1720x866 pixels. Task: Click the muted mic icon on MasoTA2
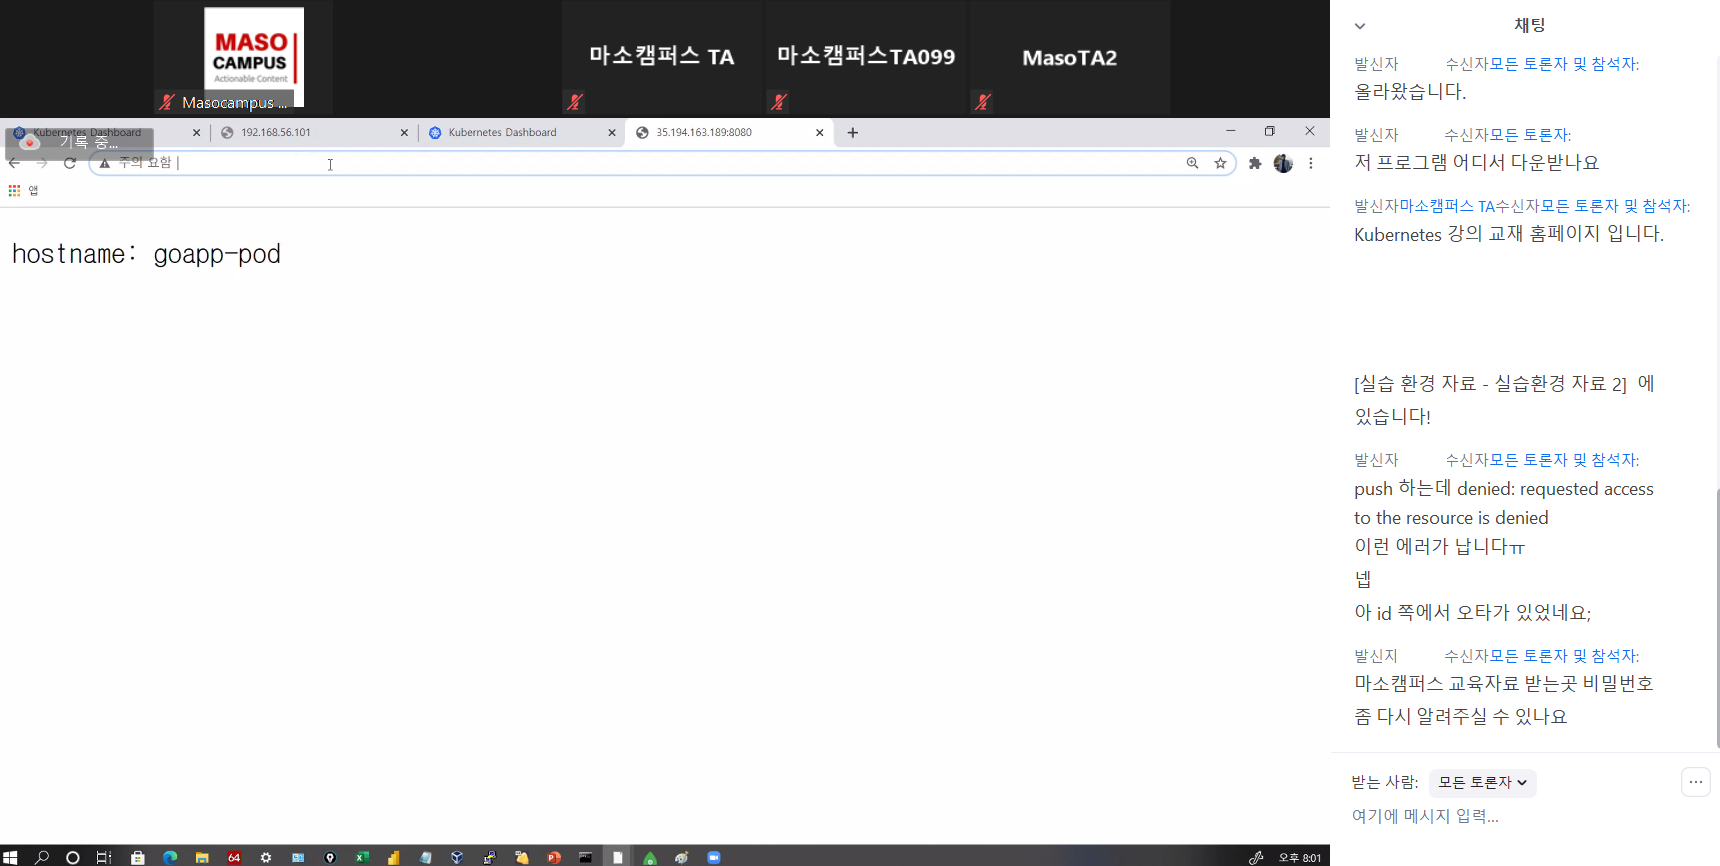[983, 101]
